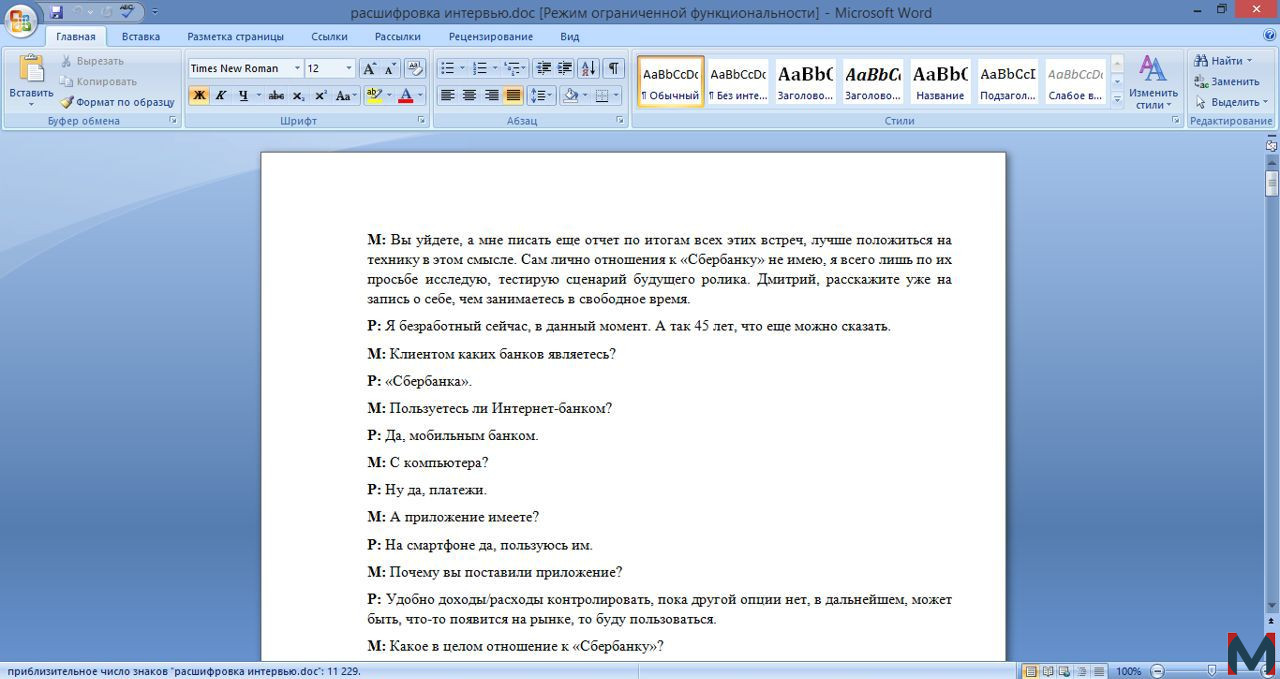Click the character count in status bar

tap(182, 671)
